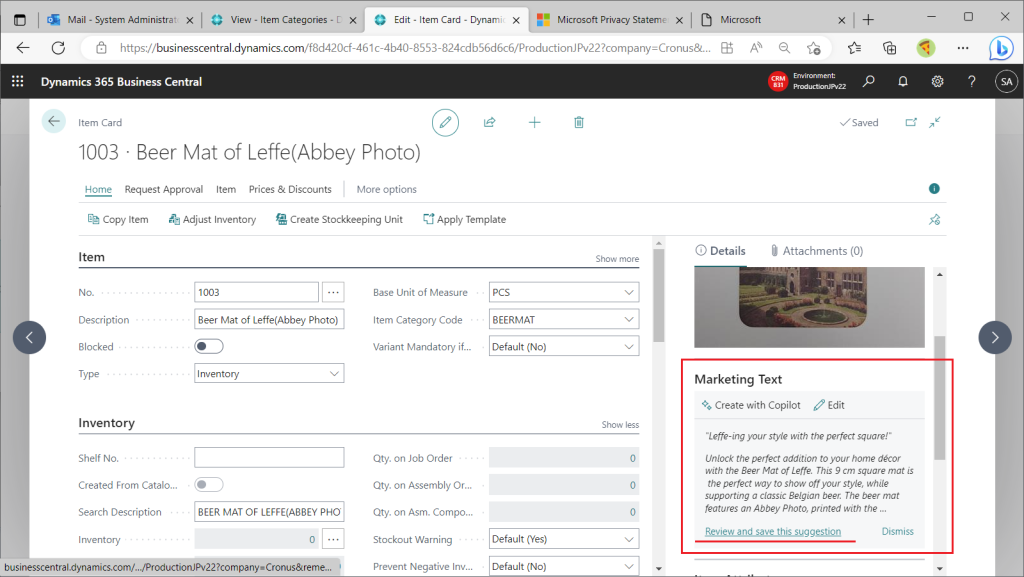Click the plus icon to create new item
This screenshot has height=577, width=1024.
pos(534,122)
